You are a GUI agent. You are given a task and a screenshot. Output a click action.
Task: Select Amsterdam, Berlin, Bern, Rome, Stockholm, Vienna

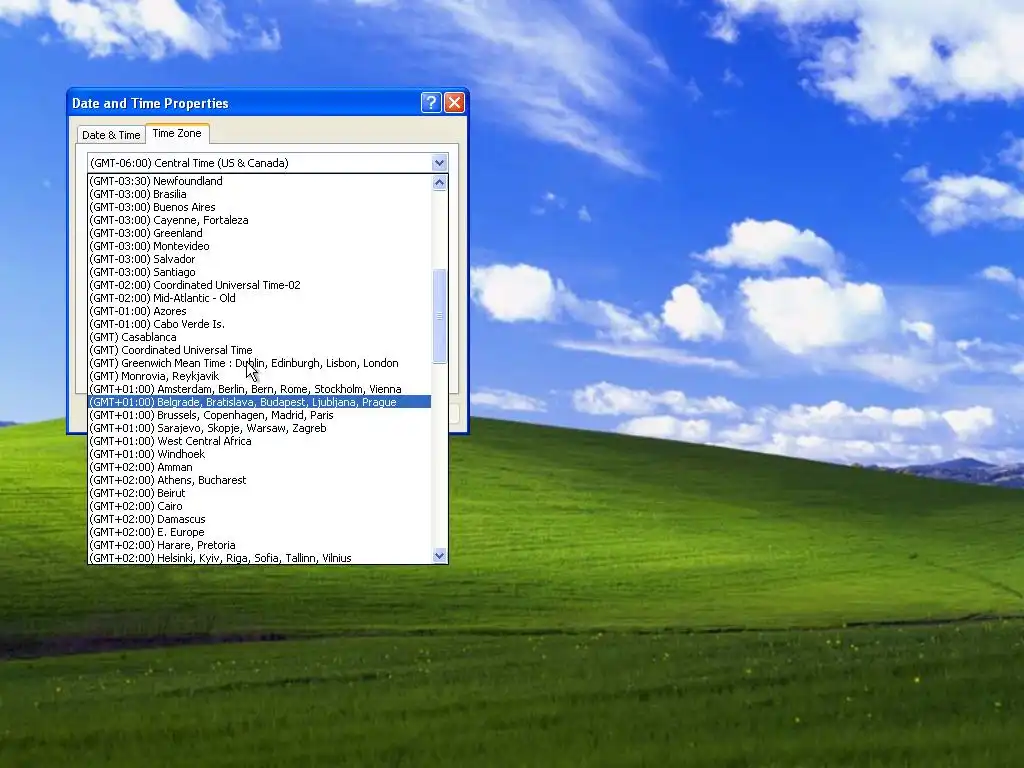pyautogui.click(x=259, y=389)
